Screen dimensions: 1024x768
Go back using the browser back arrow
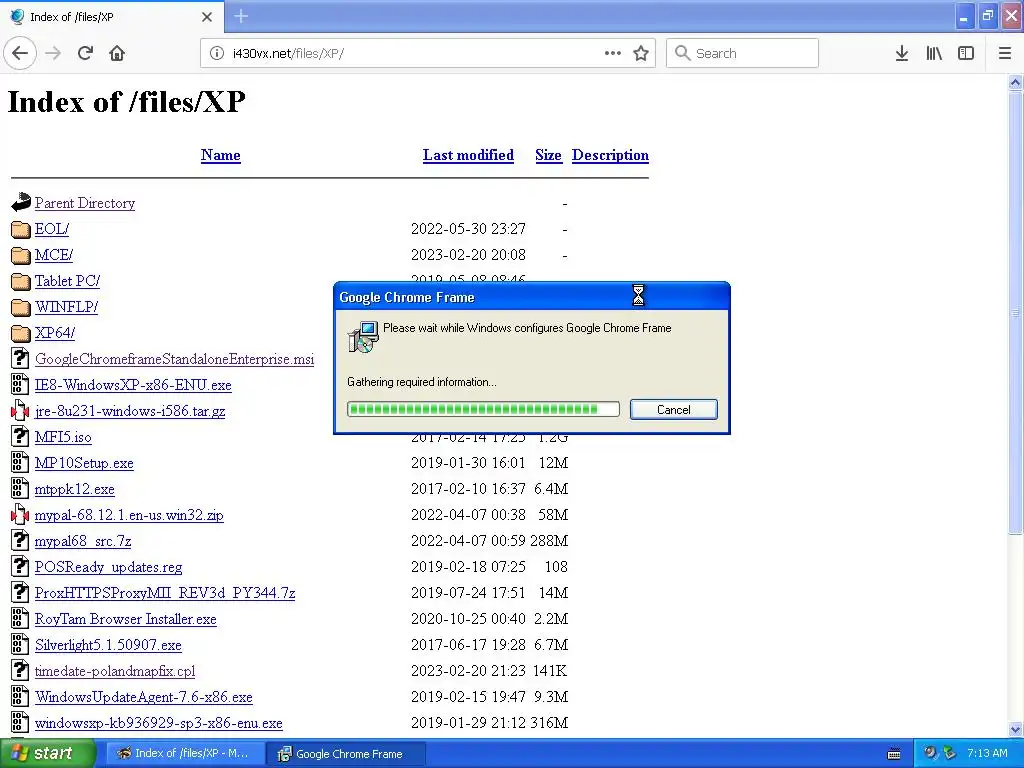click(x=20, y=53)
